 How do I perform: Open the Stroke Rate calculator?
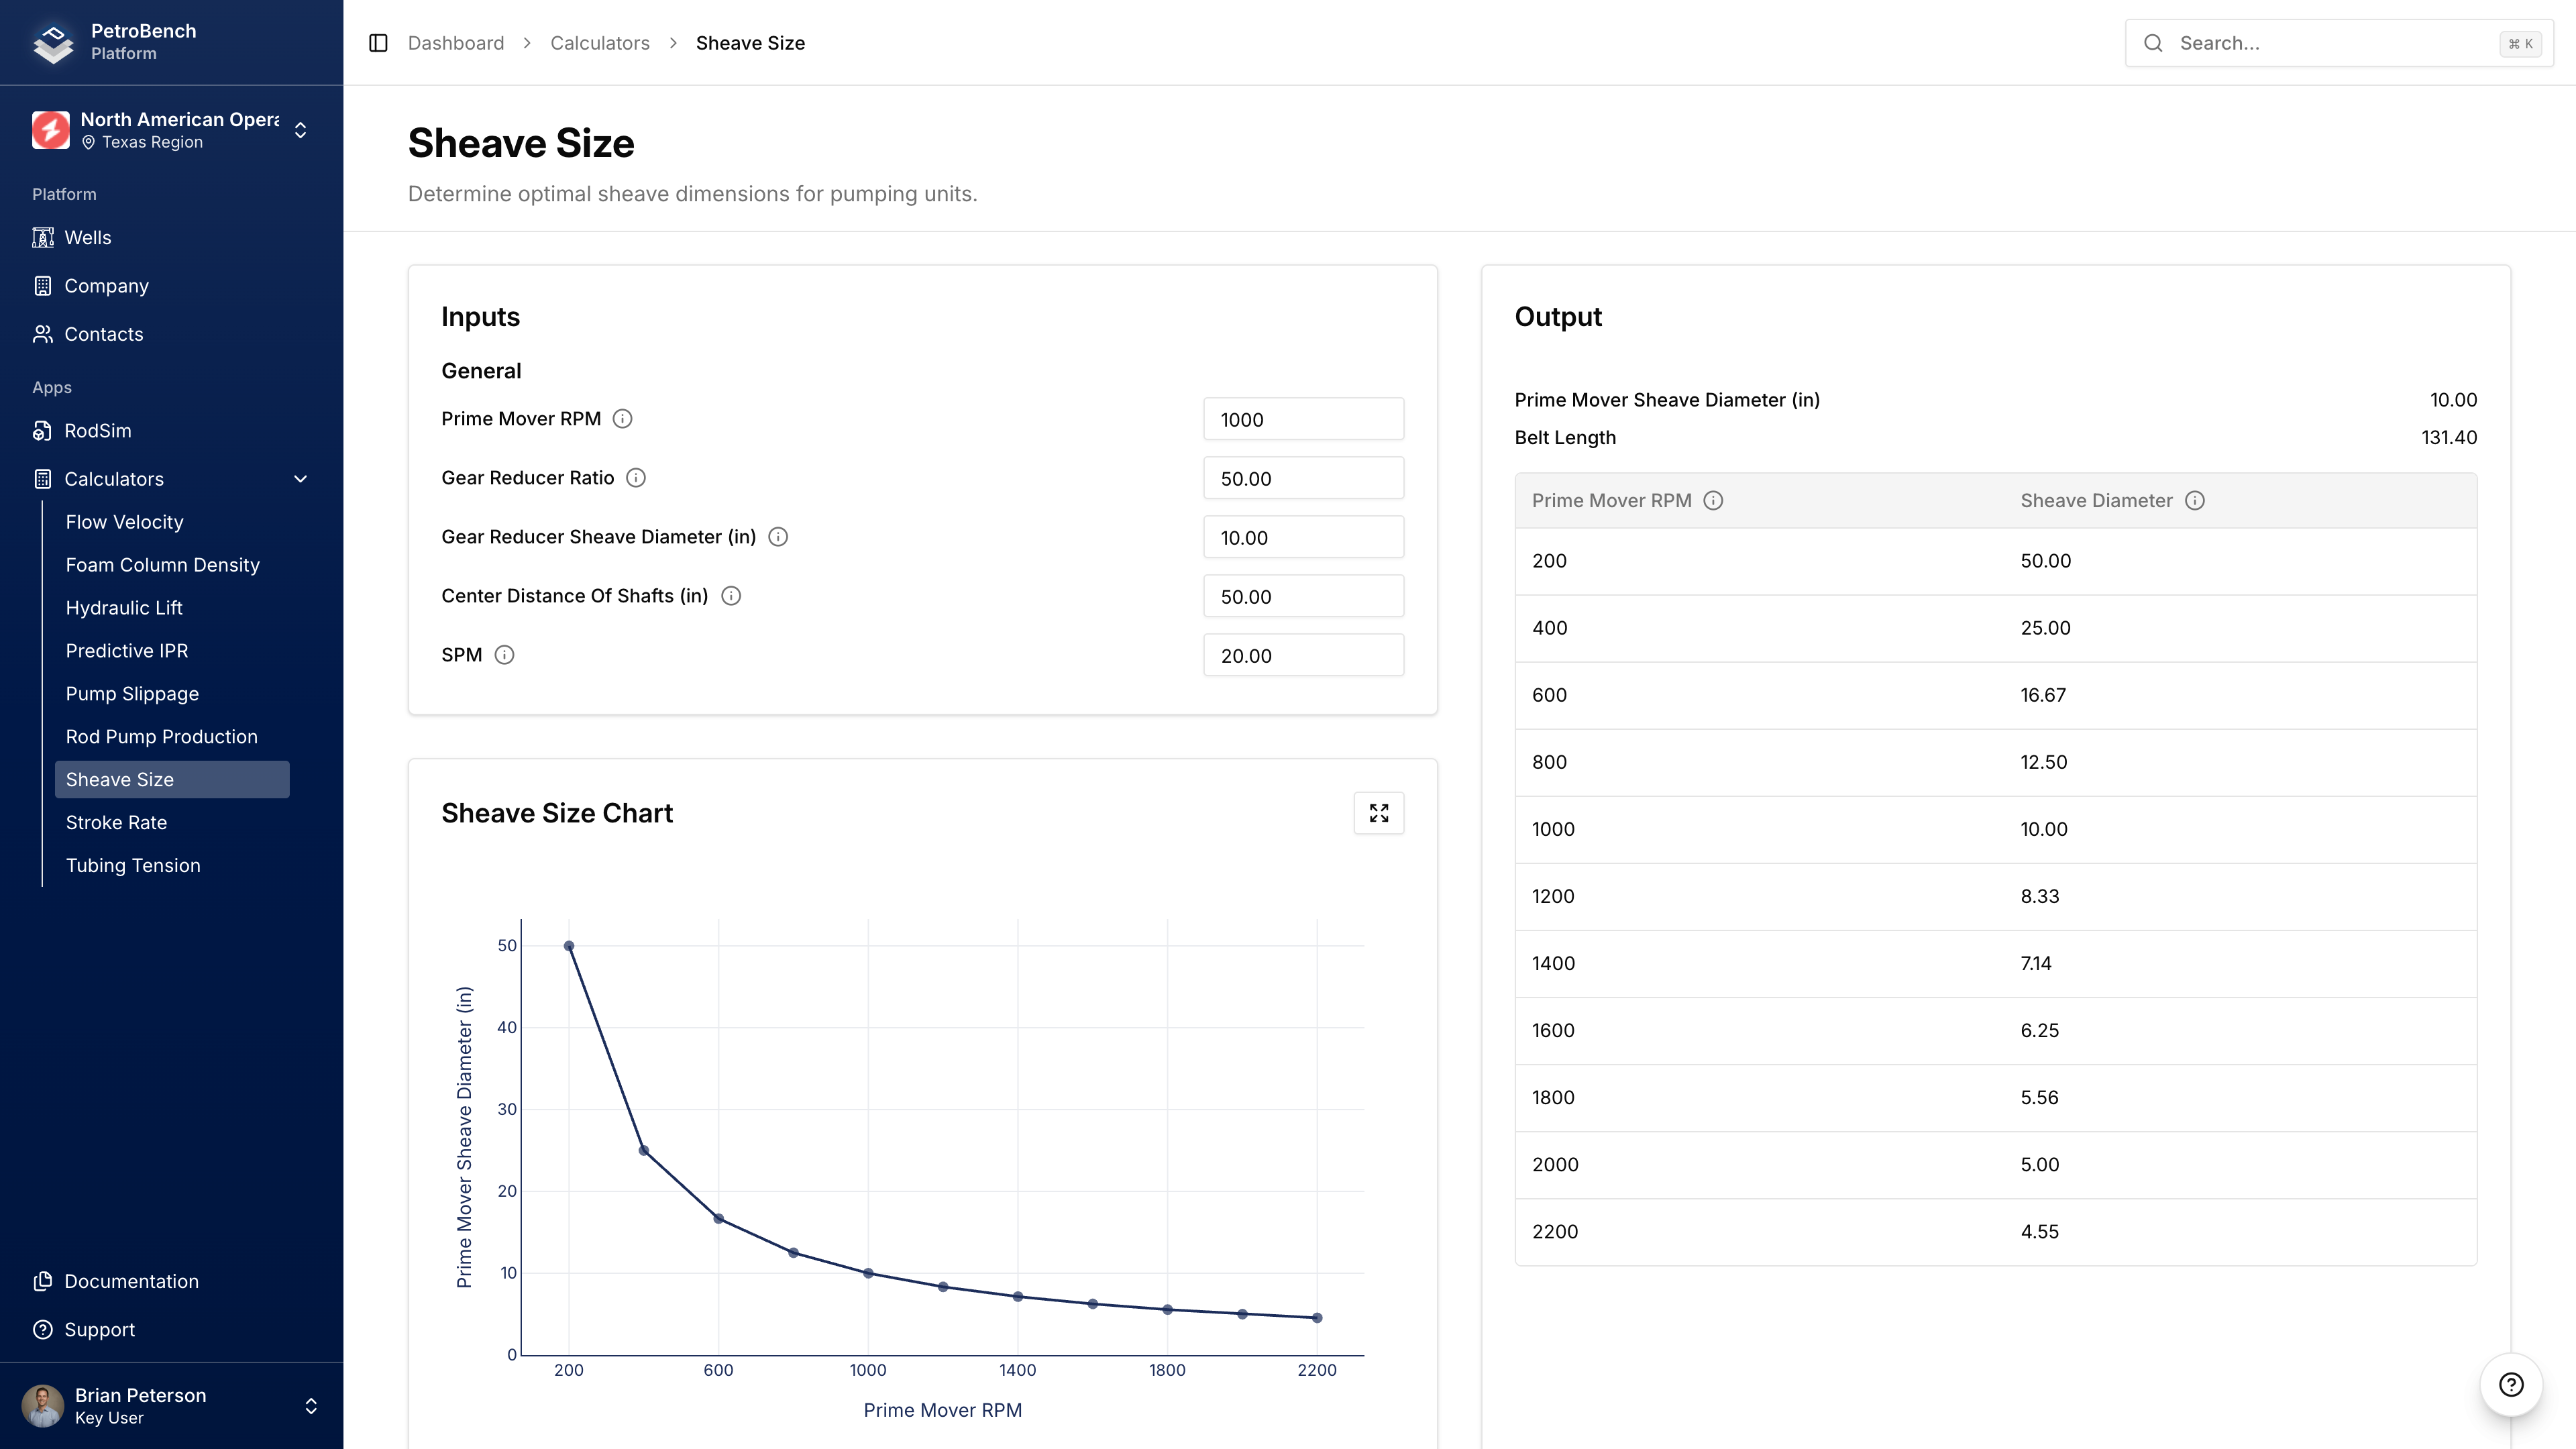pyautogui.click(x=116, y=822)
